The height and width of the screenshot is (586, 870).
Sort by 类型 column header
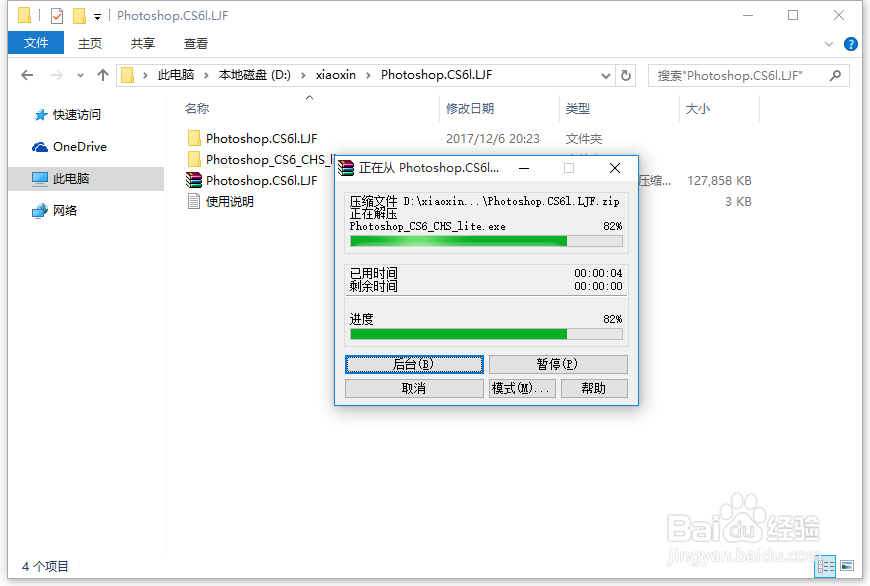pos(578,109)
